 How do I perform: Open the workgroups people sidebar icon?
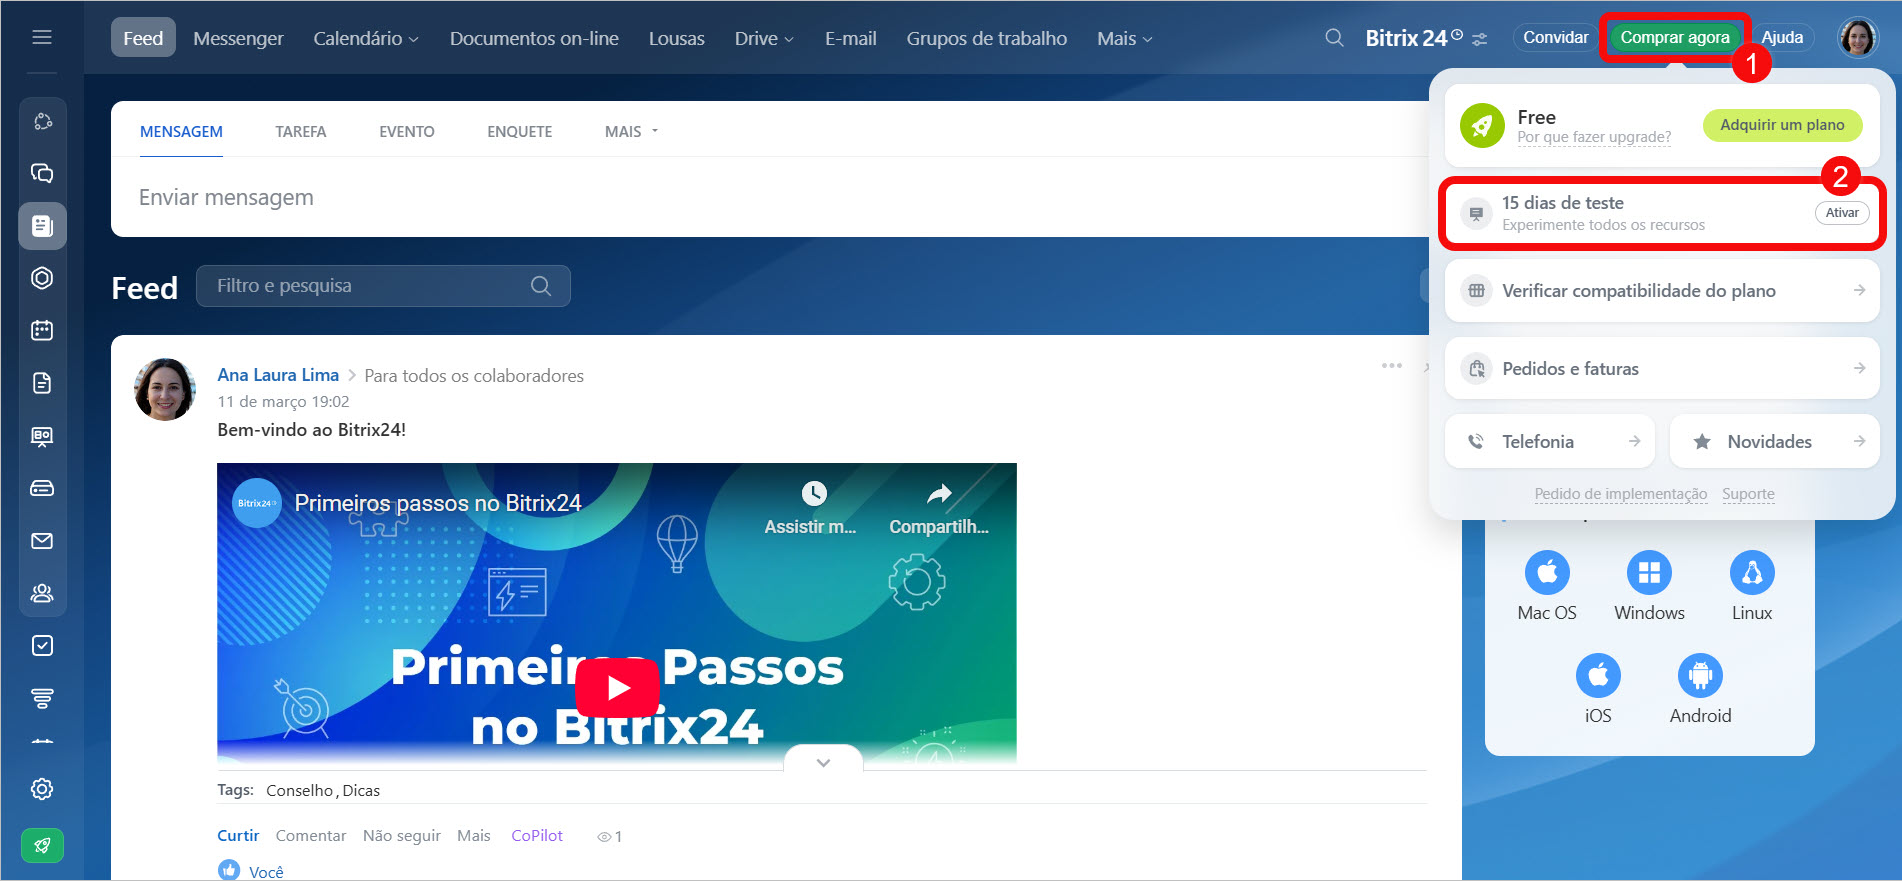coord(42,593)
